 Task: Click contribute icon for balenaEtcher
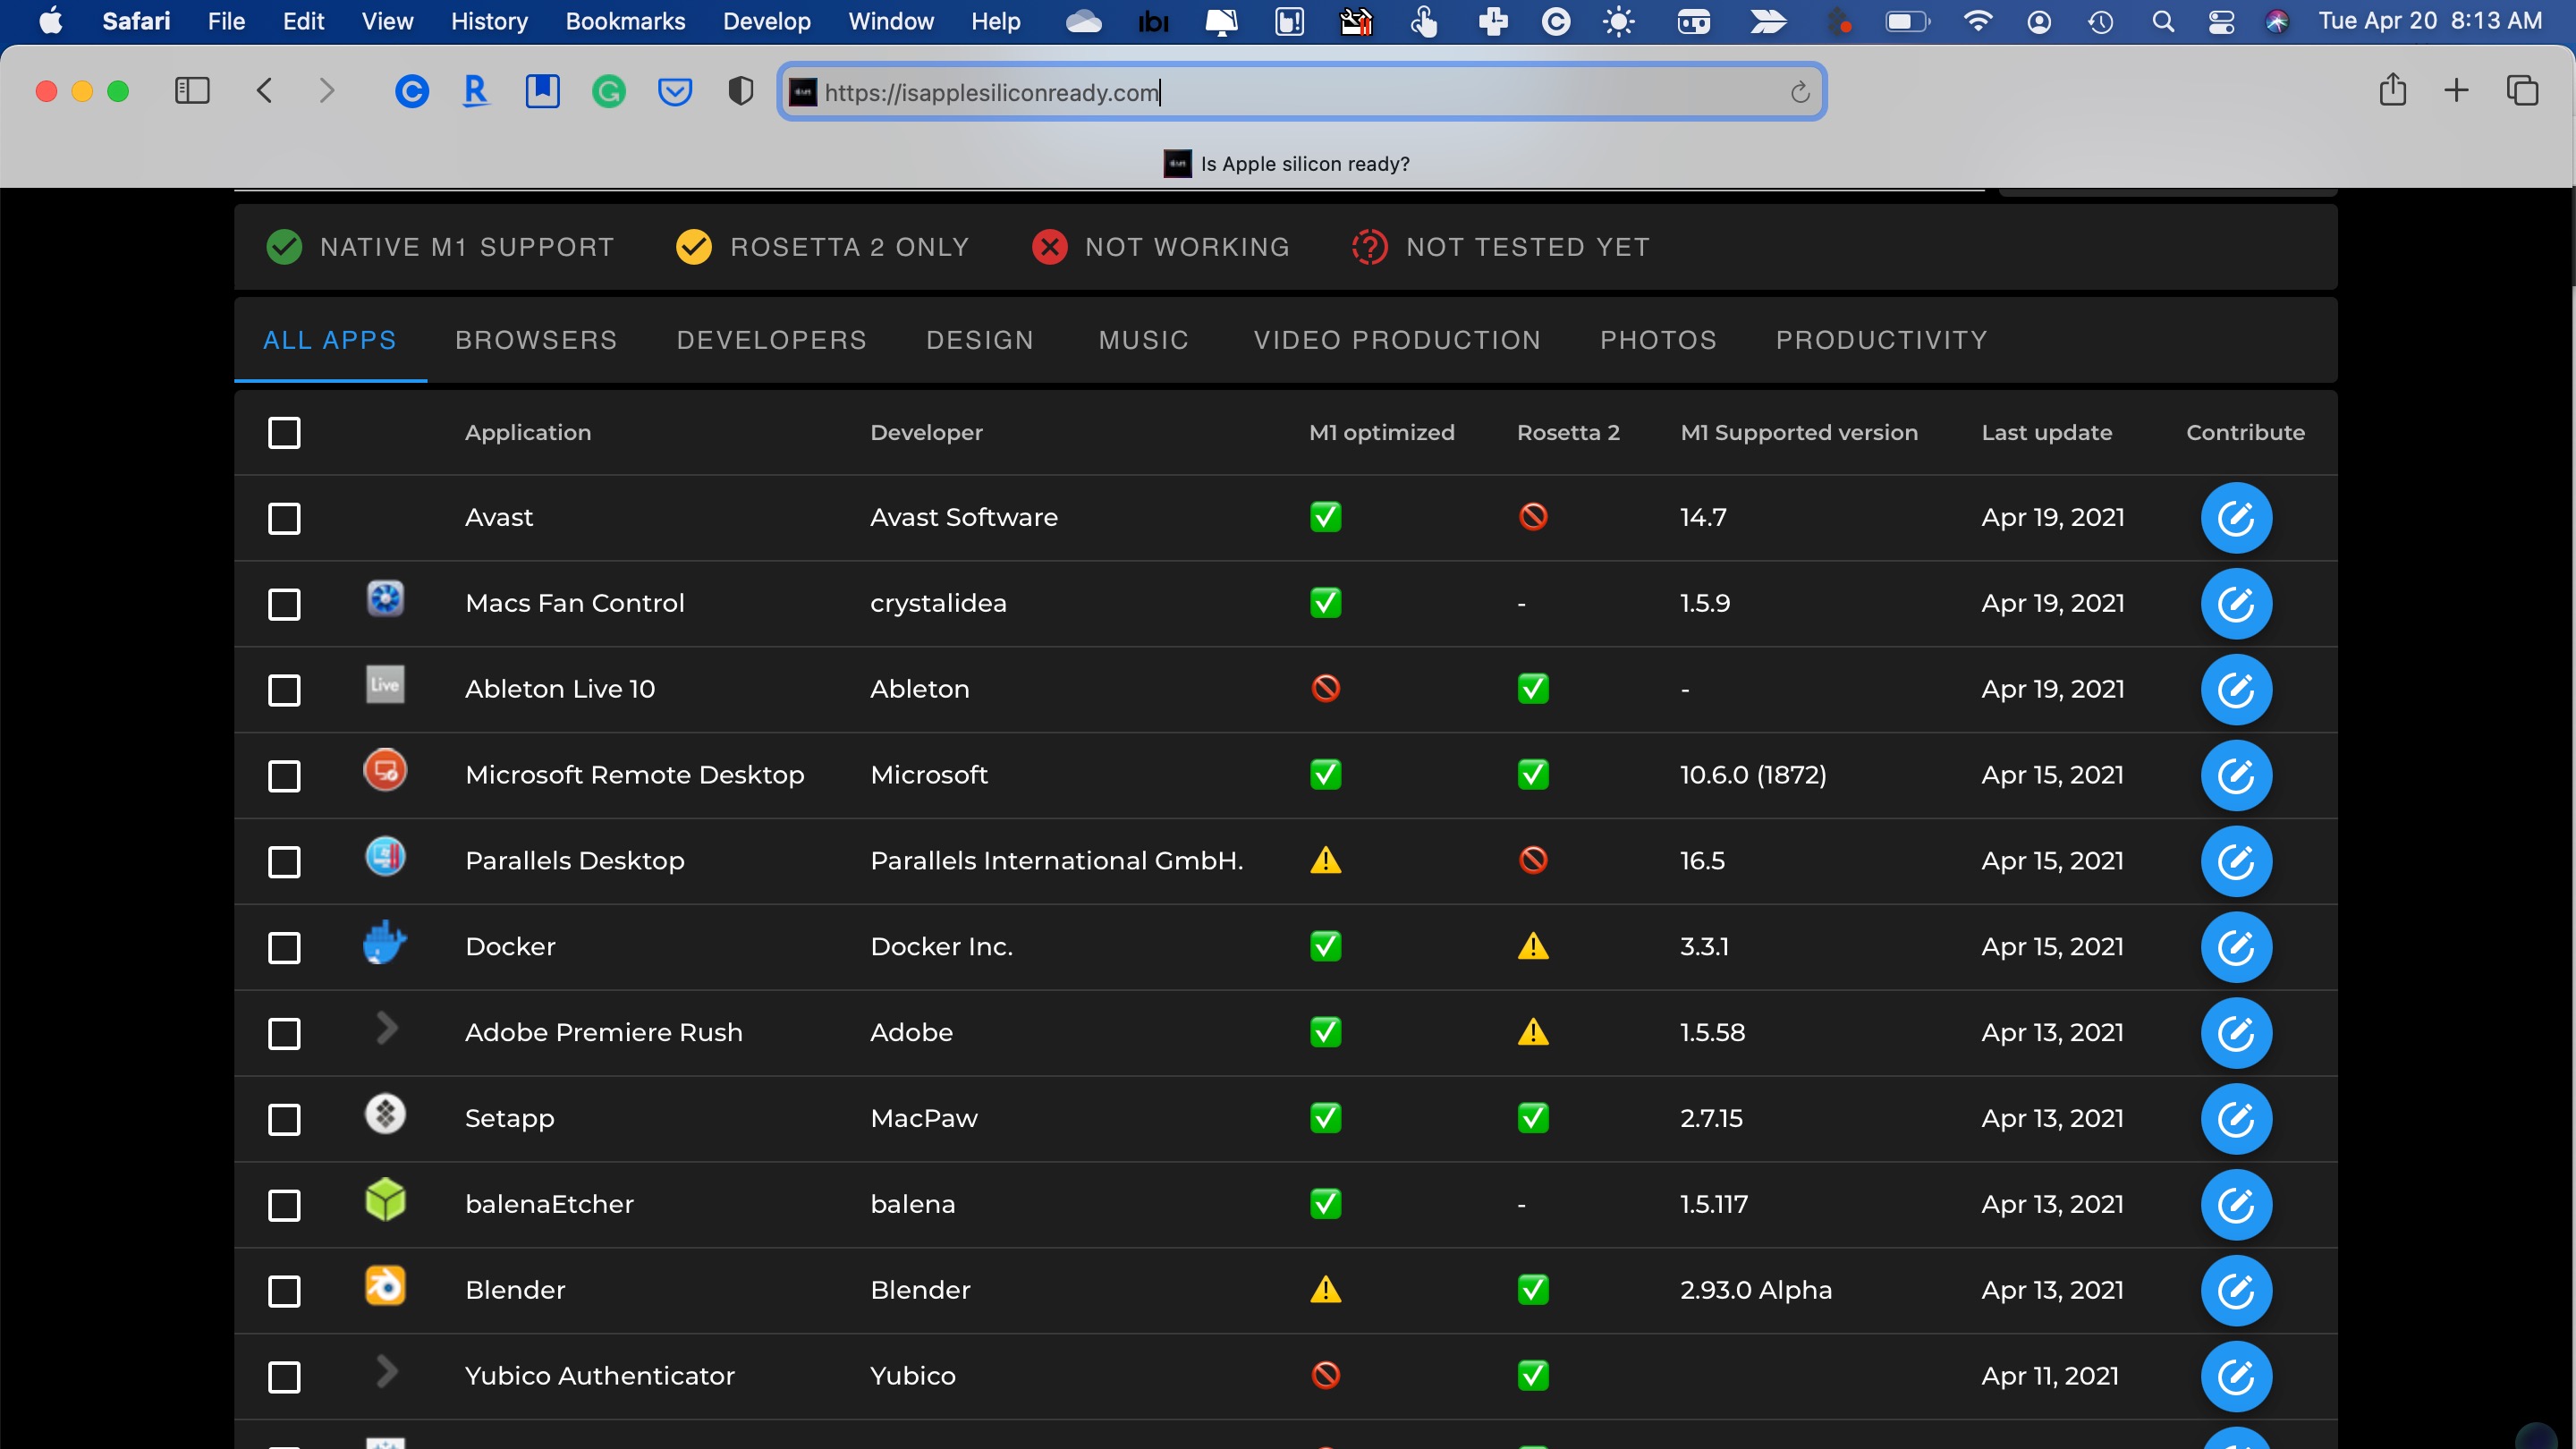(2236, 1205)
